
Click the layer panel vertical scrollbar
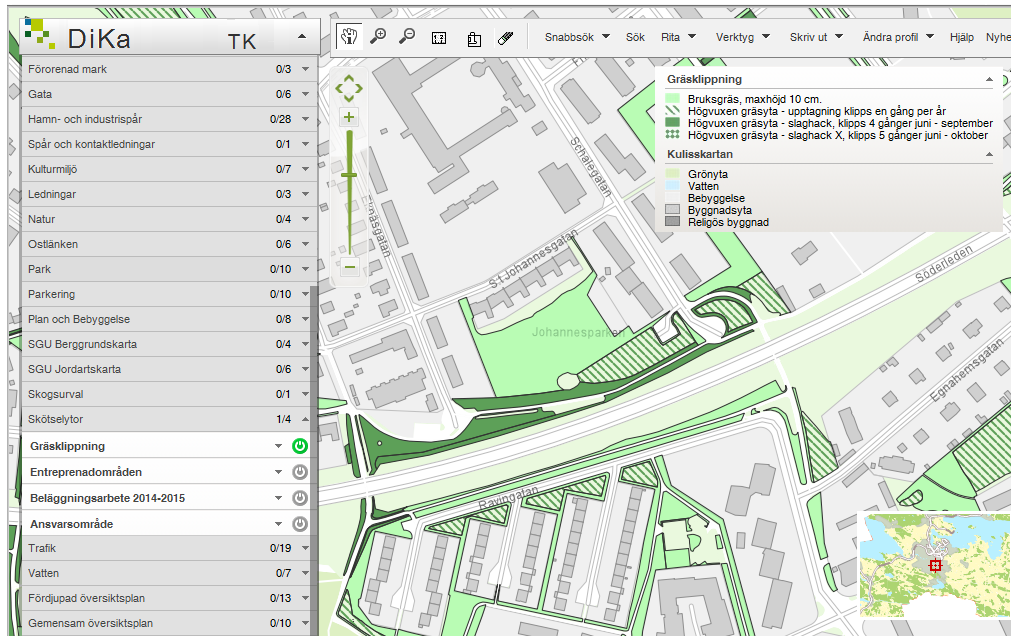tap(315, 461)
